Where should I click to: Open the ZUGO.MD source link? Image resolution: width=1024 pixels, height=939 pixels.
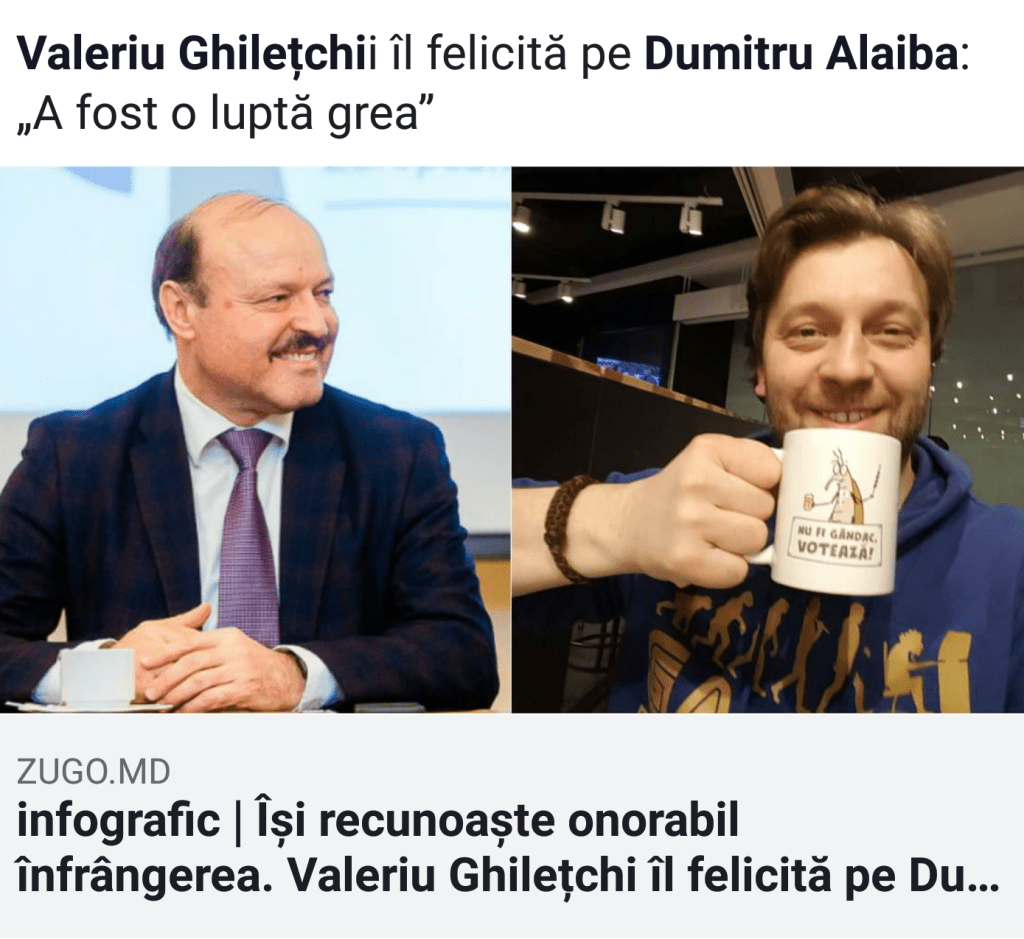(93, 771)
